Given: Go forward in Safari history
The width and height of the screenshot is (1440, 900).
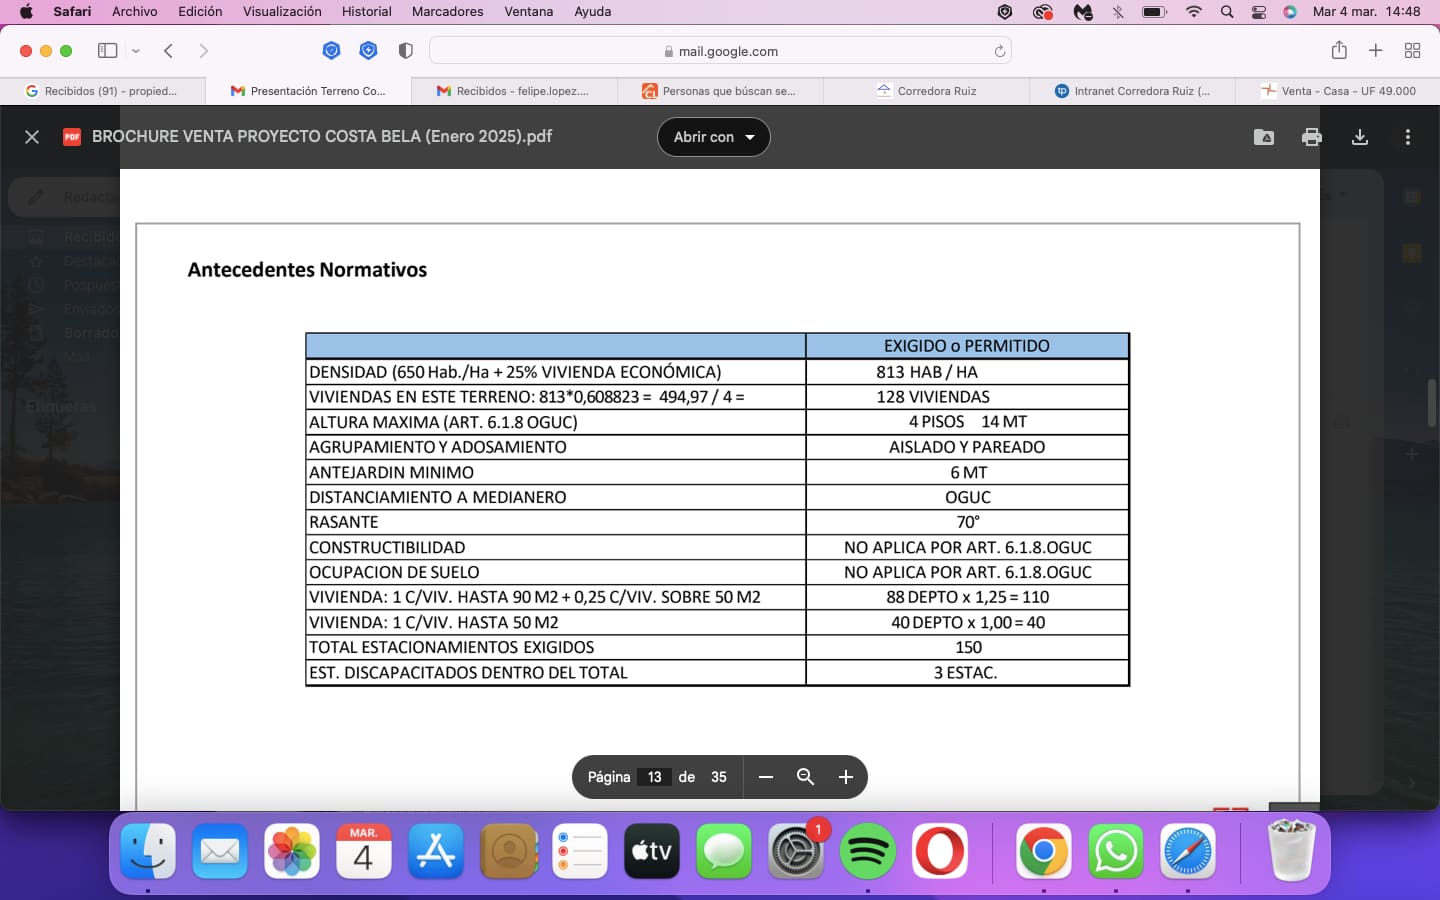Looking at the screenshot, I should point(203,51).
